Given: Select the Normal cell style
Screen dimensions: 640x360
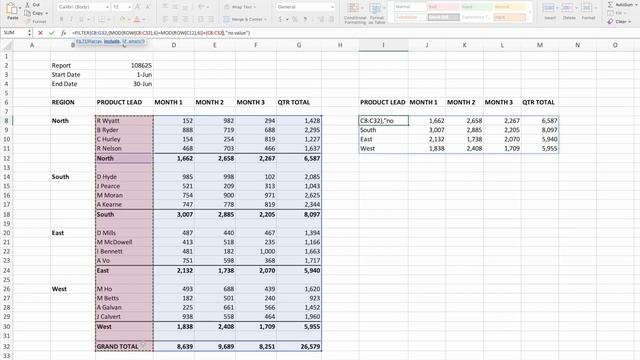Looking at the screenshot, I should point(409,7).
